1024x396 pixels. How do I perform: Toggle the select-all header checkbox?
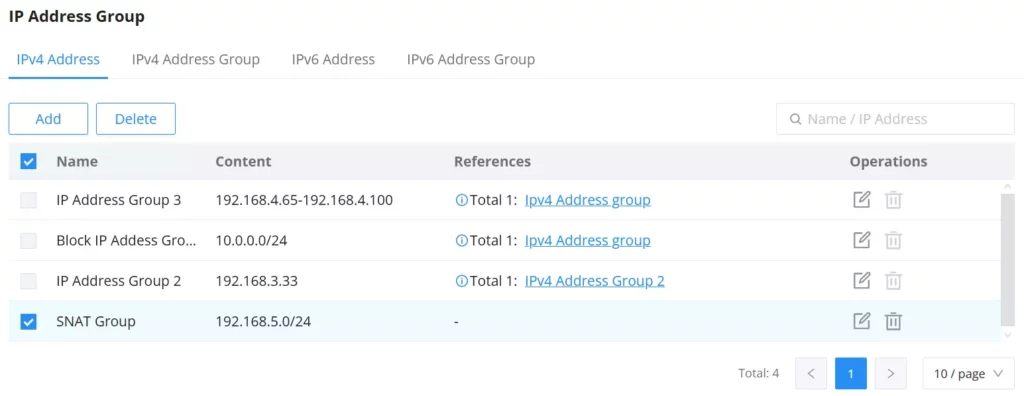[x=28, y=161]
